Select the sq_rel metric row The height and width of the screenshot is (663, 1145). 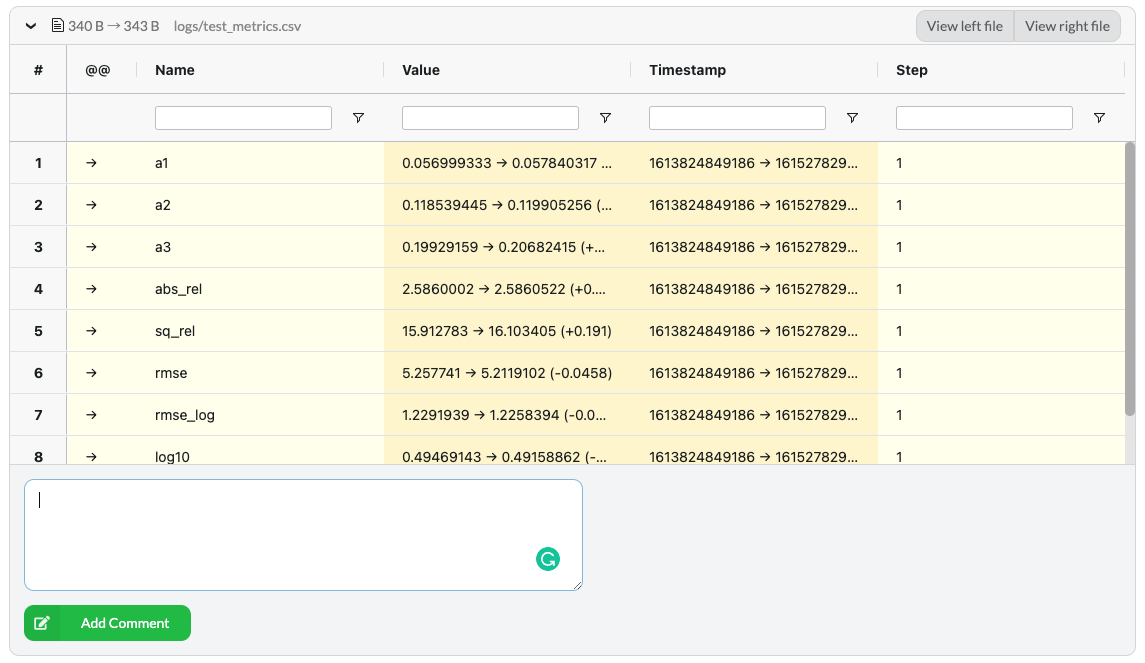click(500, 331)
